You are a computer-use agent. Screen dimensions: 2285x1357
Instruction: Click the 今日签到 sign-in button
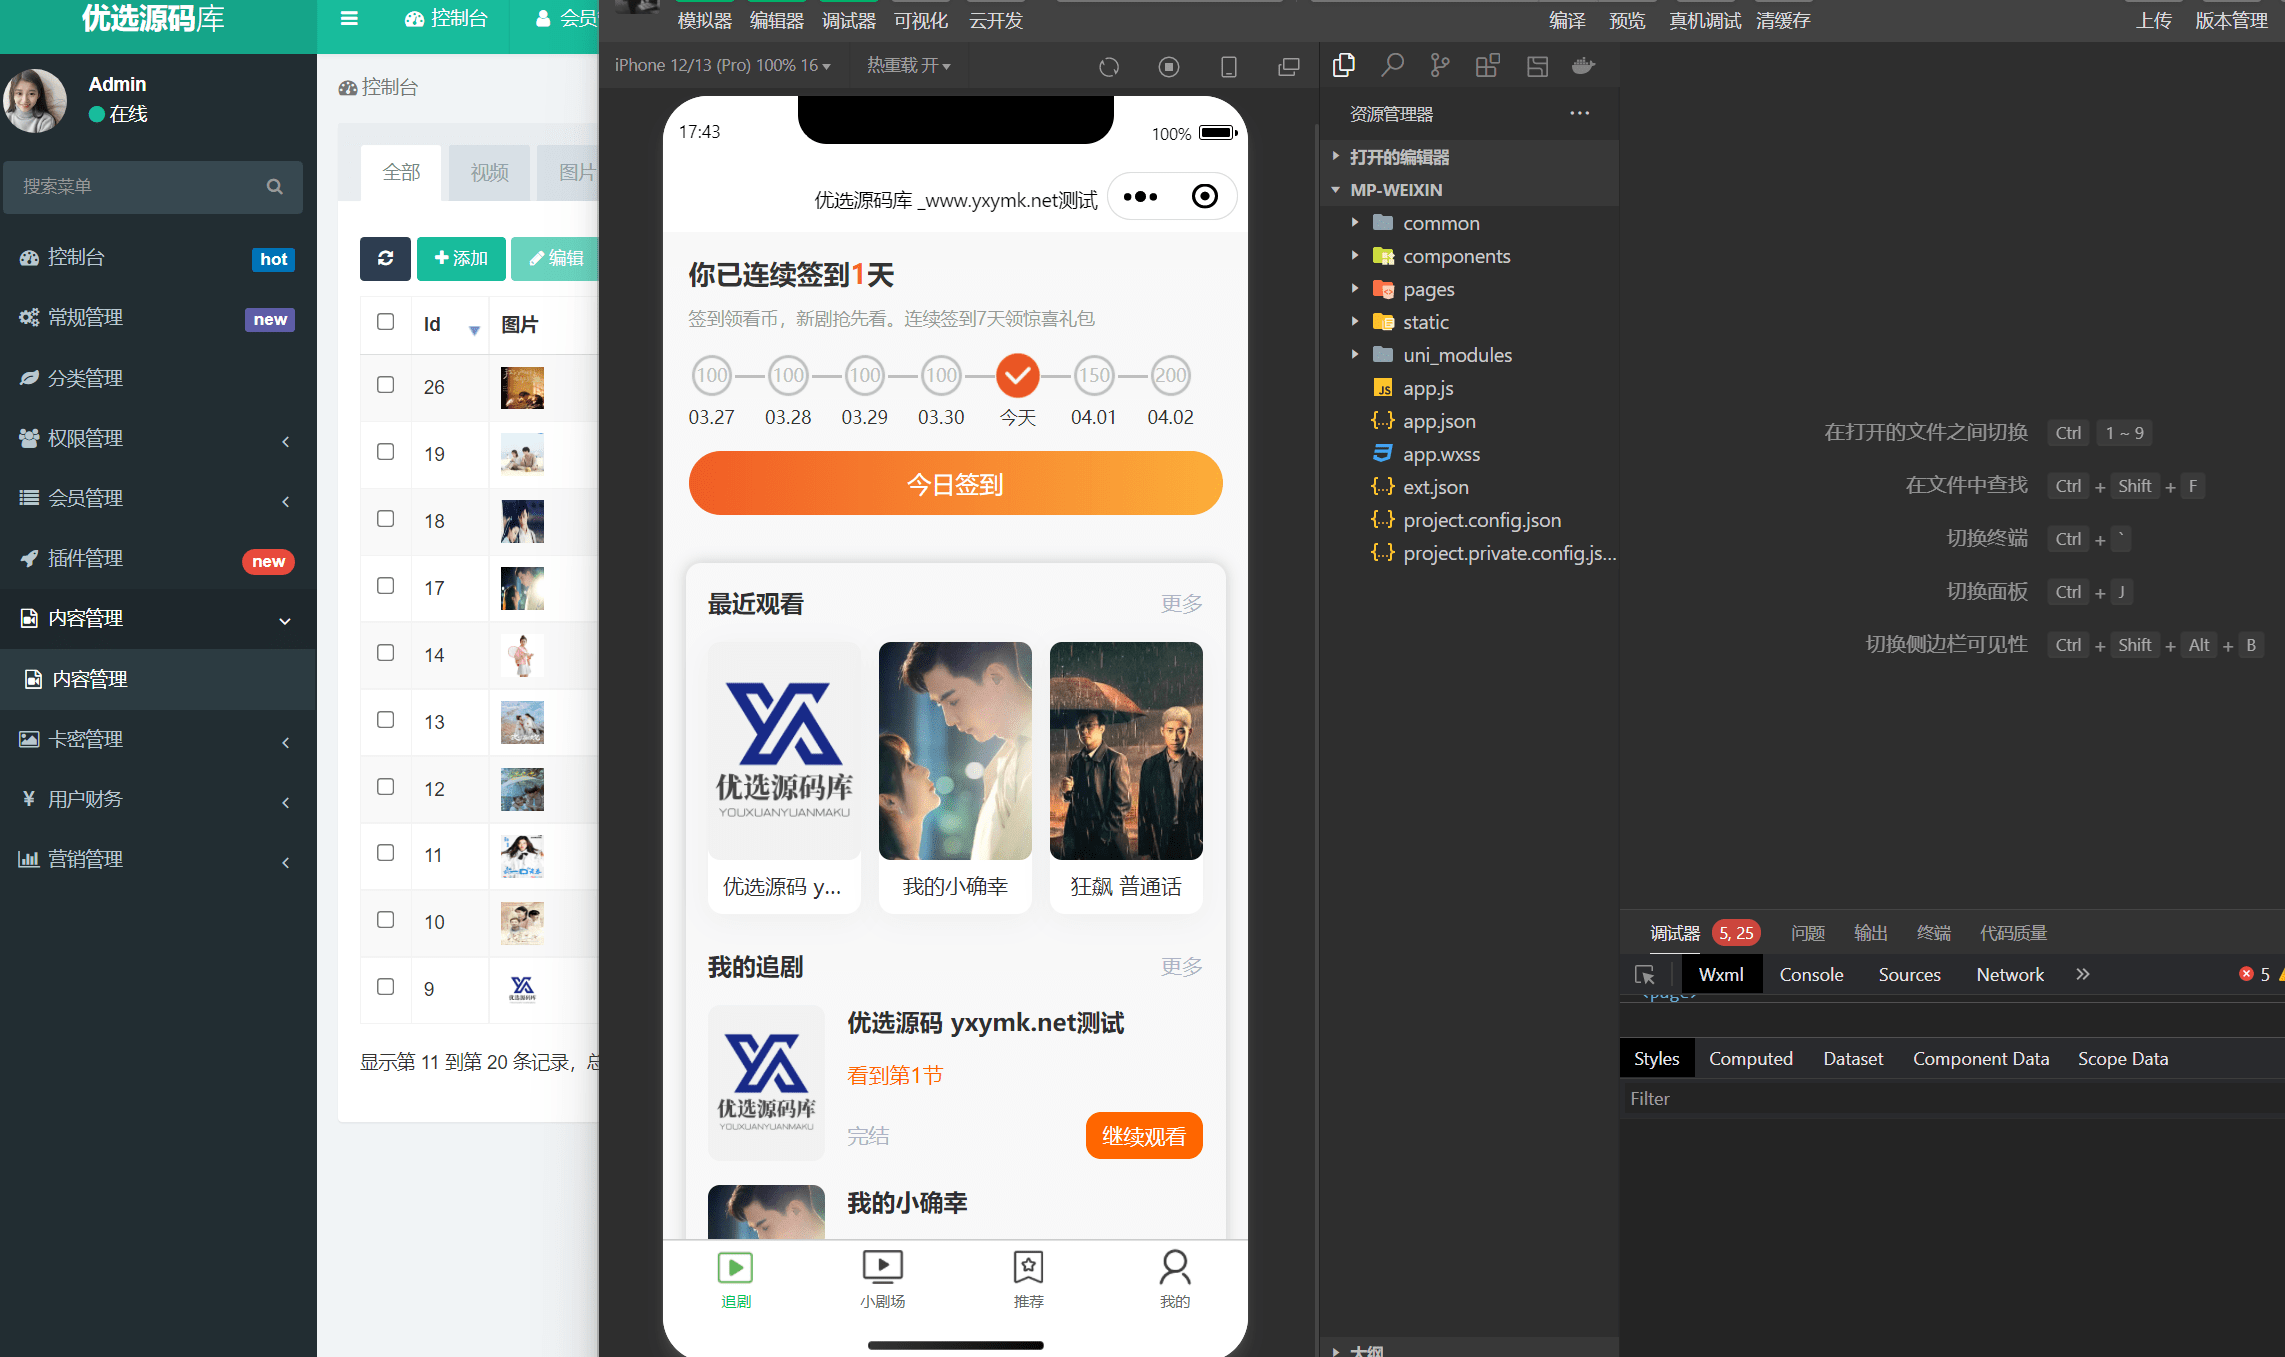pyautogui.click(x=955, y=484)
